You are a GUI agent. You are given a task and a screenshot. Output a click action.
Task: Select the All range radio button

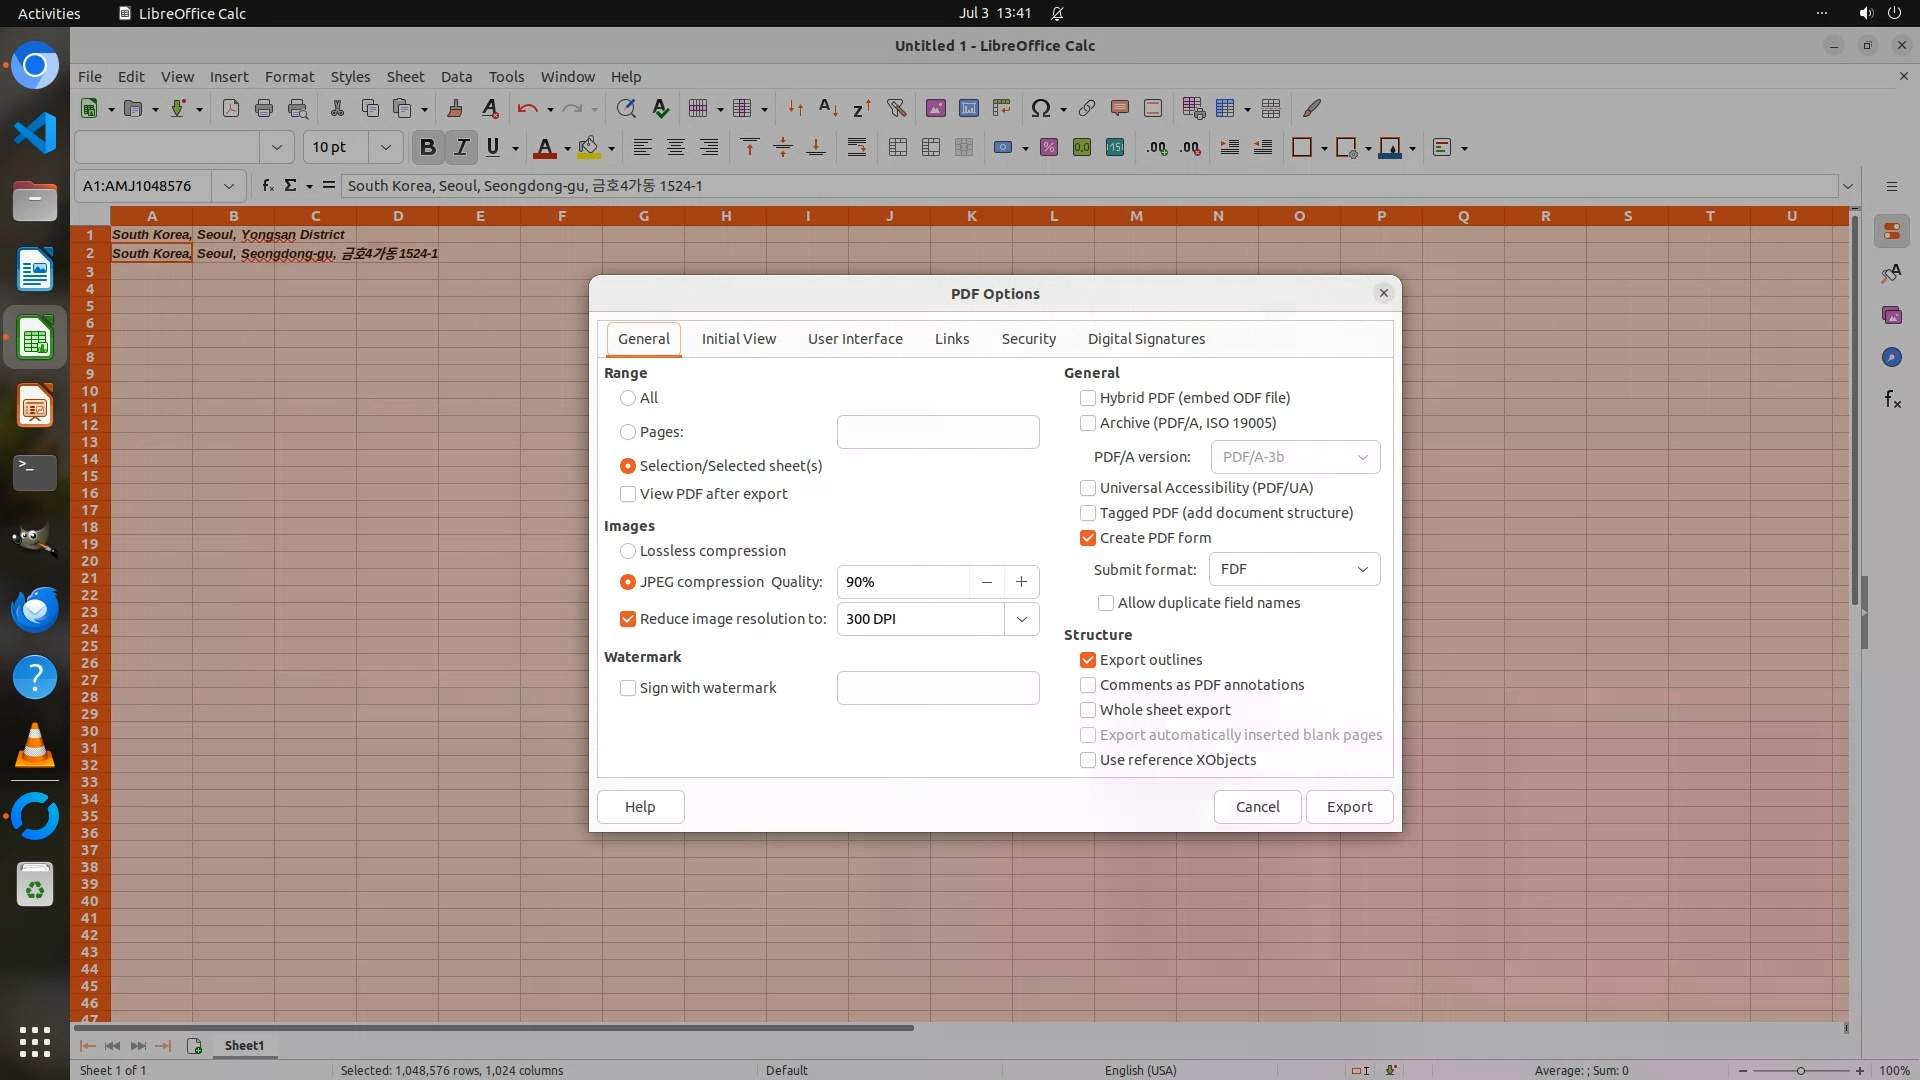pos(628,398)
